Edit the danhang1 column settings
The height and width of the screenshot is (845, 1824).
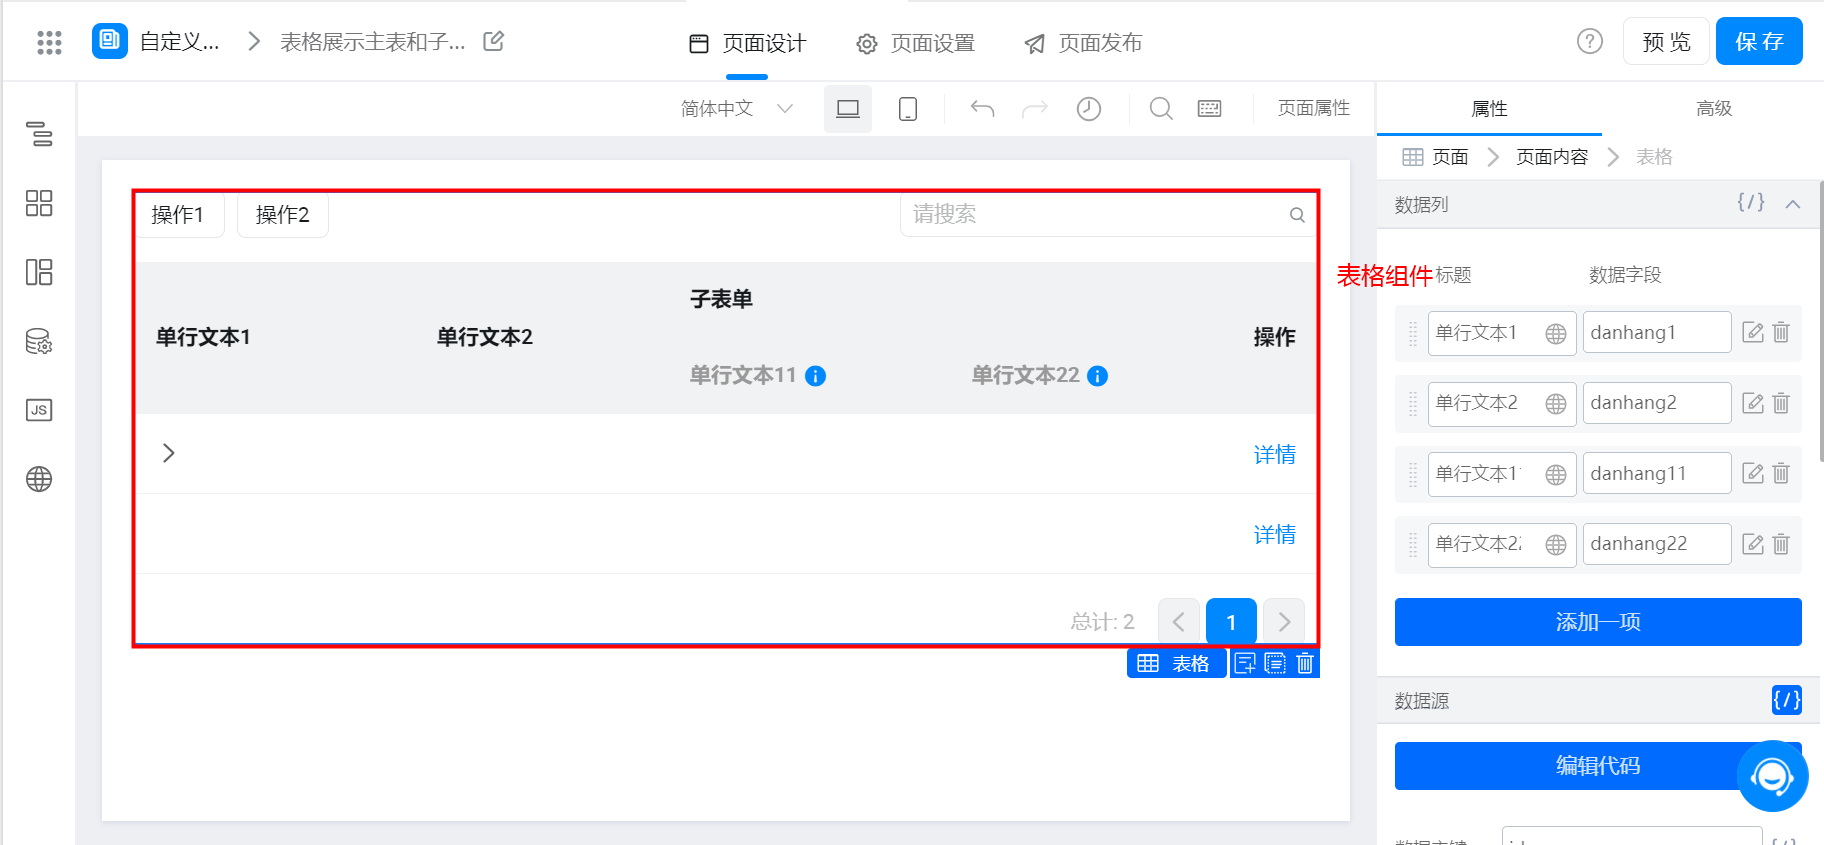[1753, 332]
